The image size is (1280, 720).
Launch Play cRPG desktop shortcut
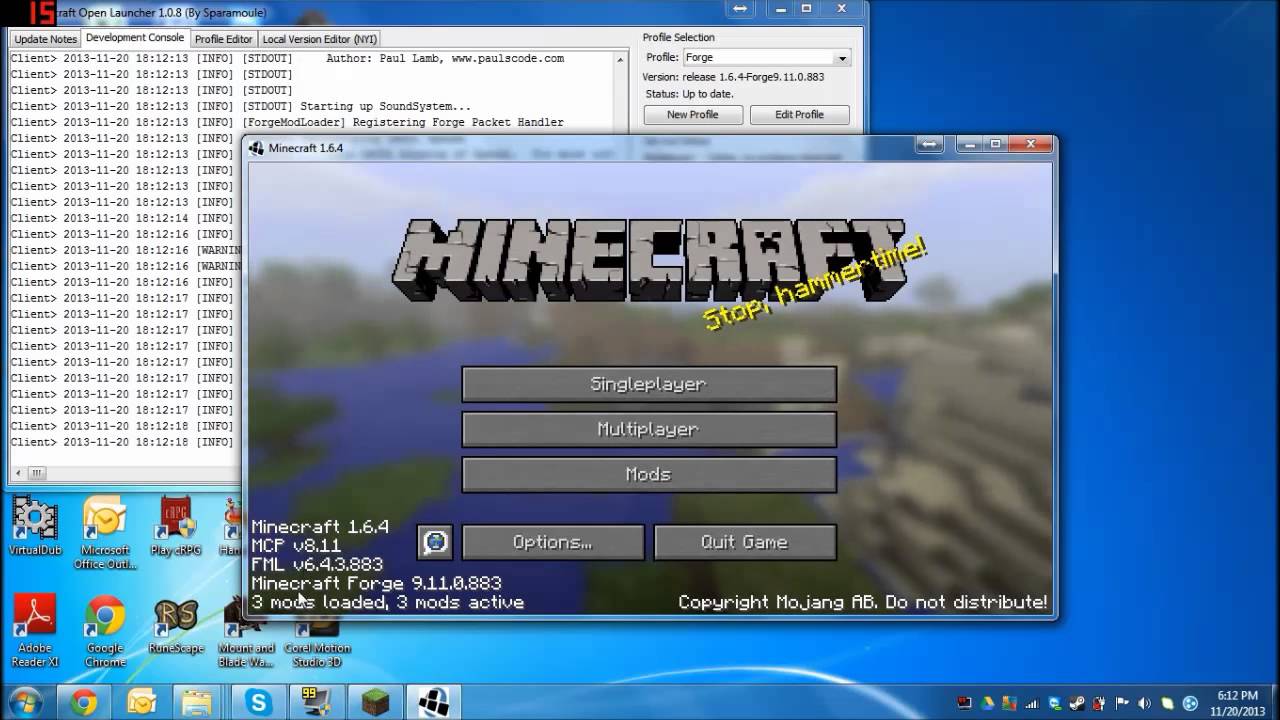pyautogui.click(x=176, y=525)
